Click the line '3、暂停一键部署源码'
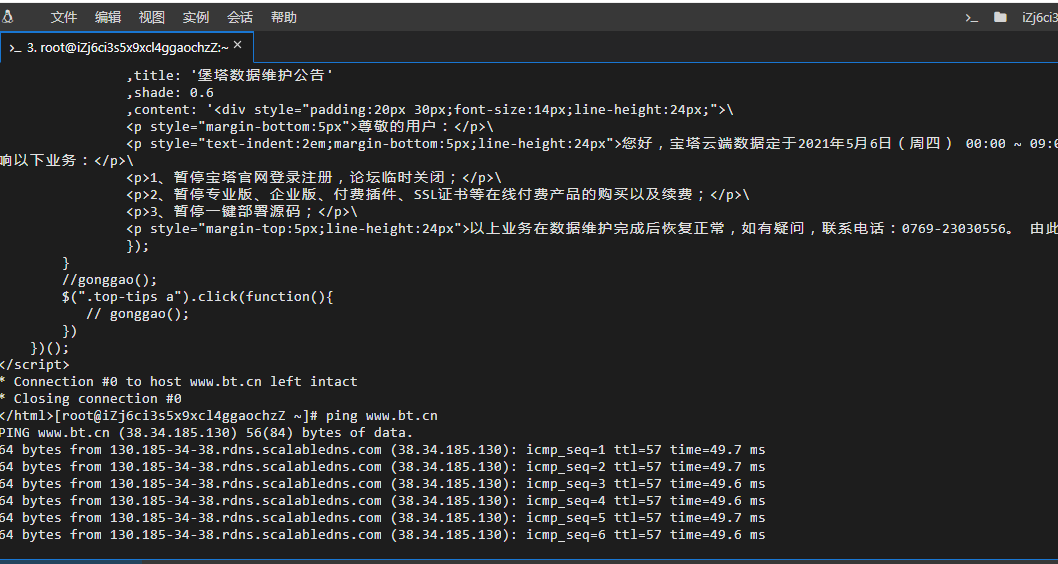Image resolution: width=1058 pixels, height=564 pixels. click(241, 211)
